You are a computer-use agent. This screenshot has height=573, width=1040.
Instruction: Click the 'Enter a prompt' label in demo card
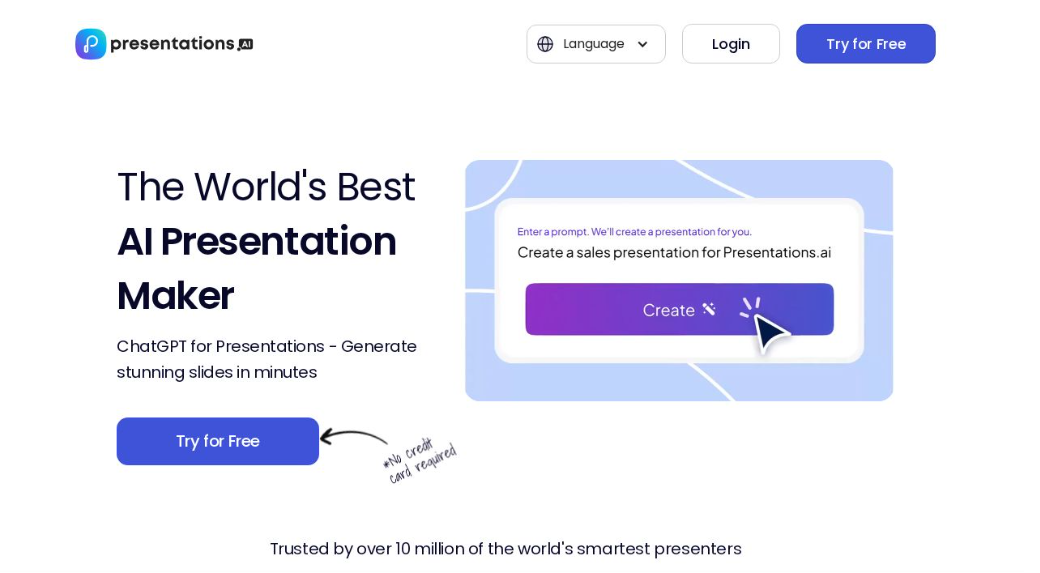634,231
